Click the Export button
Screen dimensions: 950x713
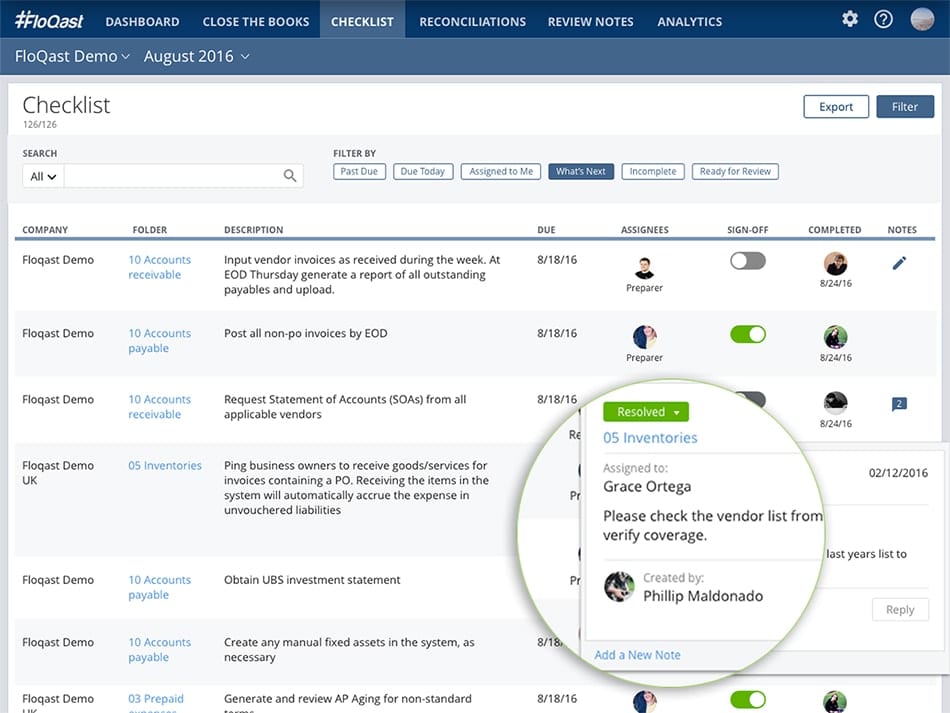click(836, 107)
